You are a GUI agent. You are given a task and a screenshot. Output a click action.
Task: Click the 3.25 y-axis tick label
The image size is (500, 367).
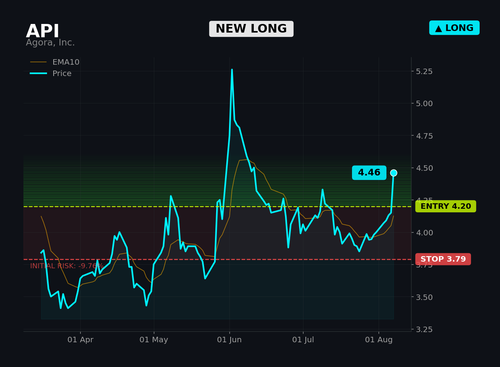(x=424, y=329)
